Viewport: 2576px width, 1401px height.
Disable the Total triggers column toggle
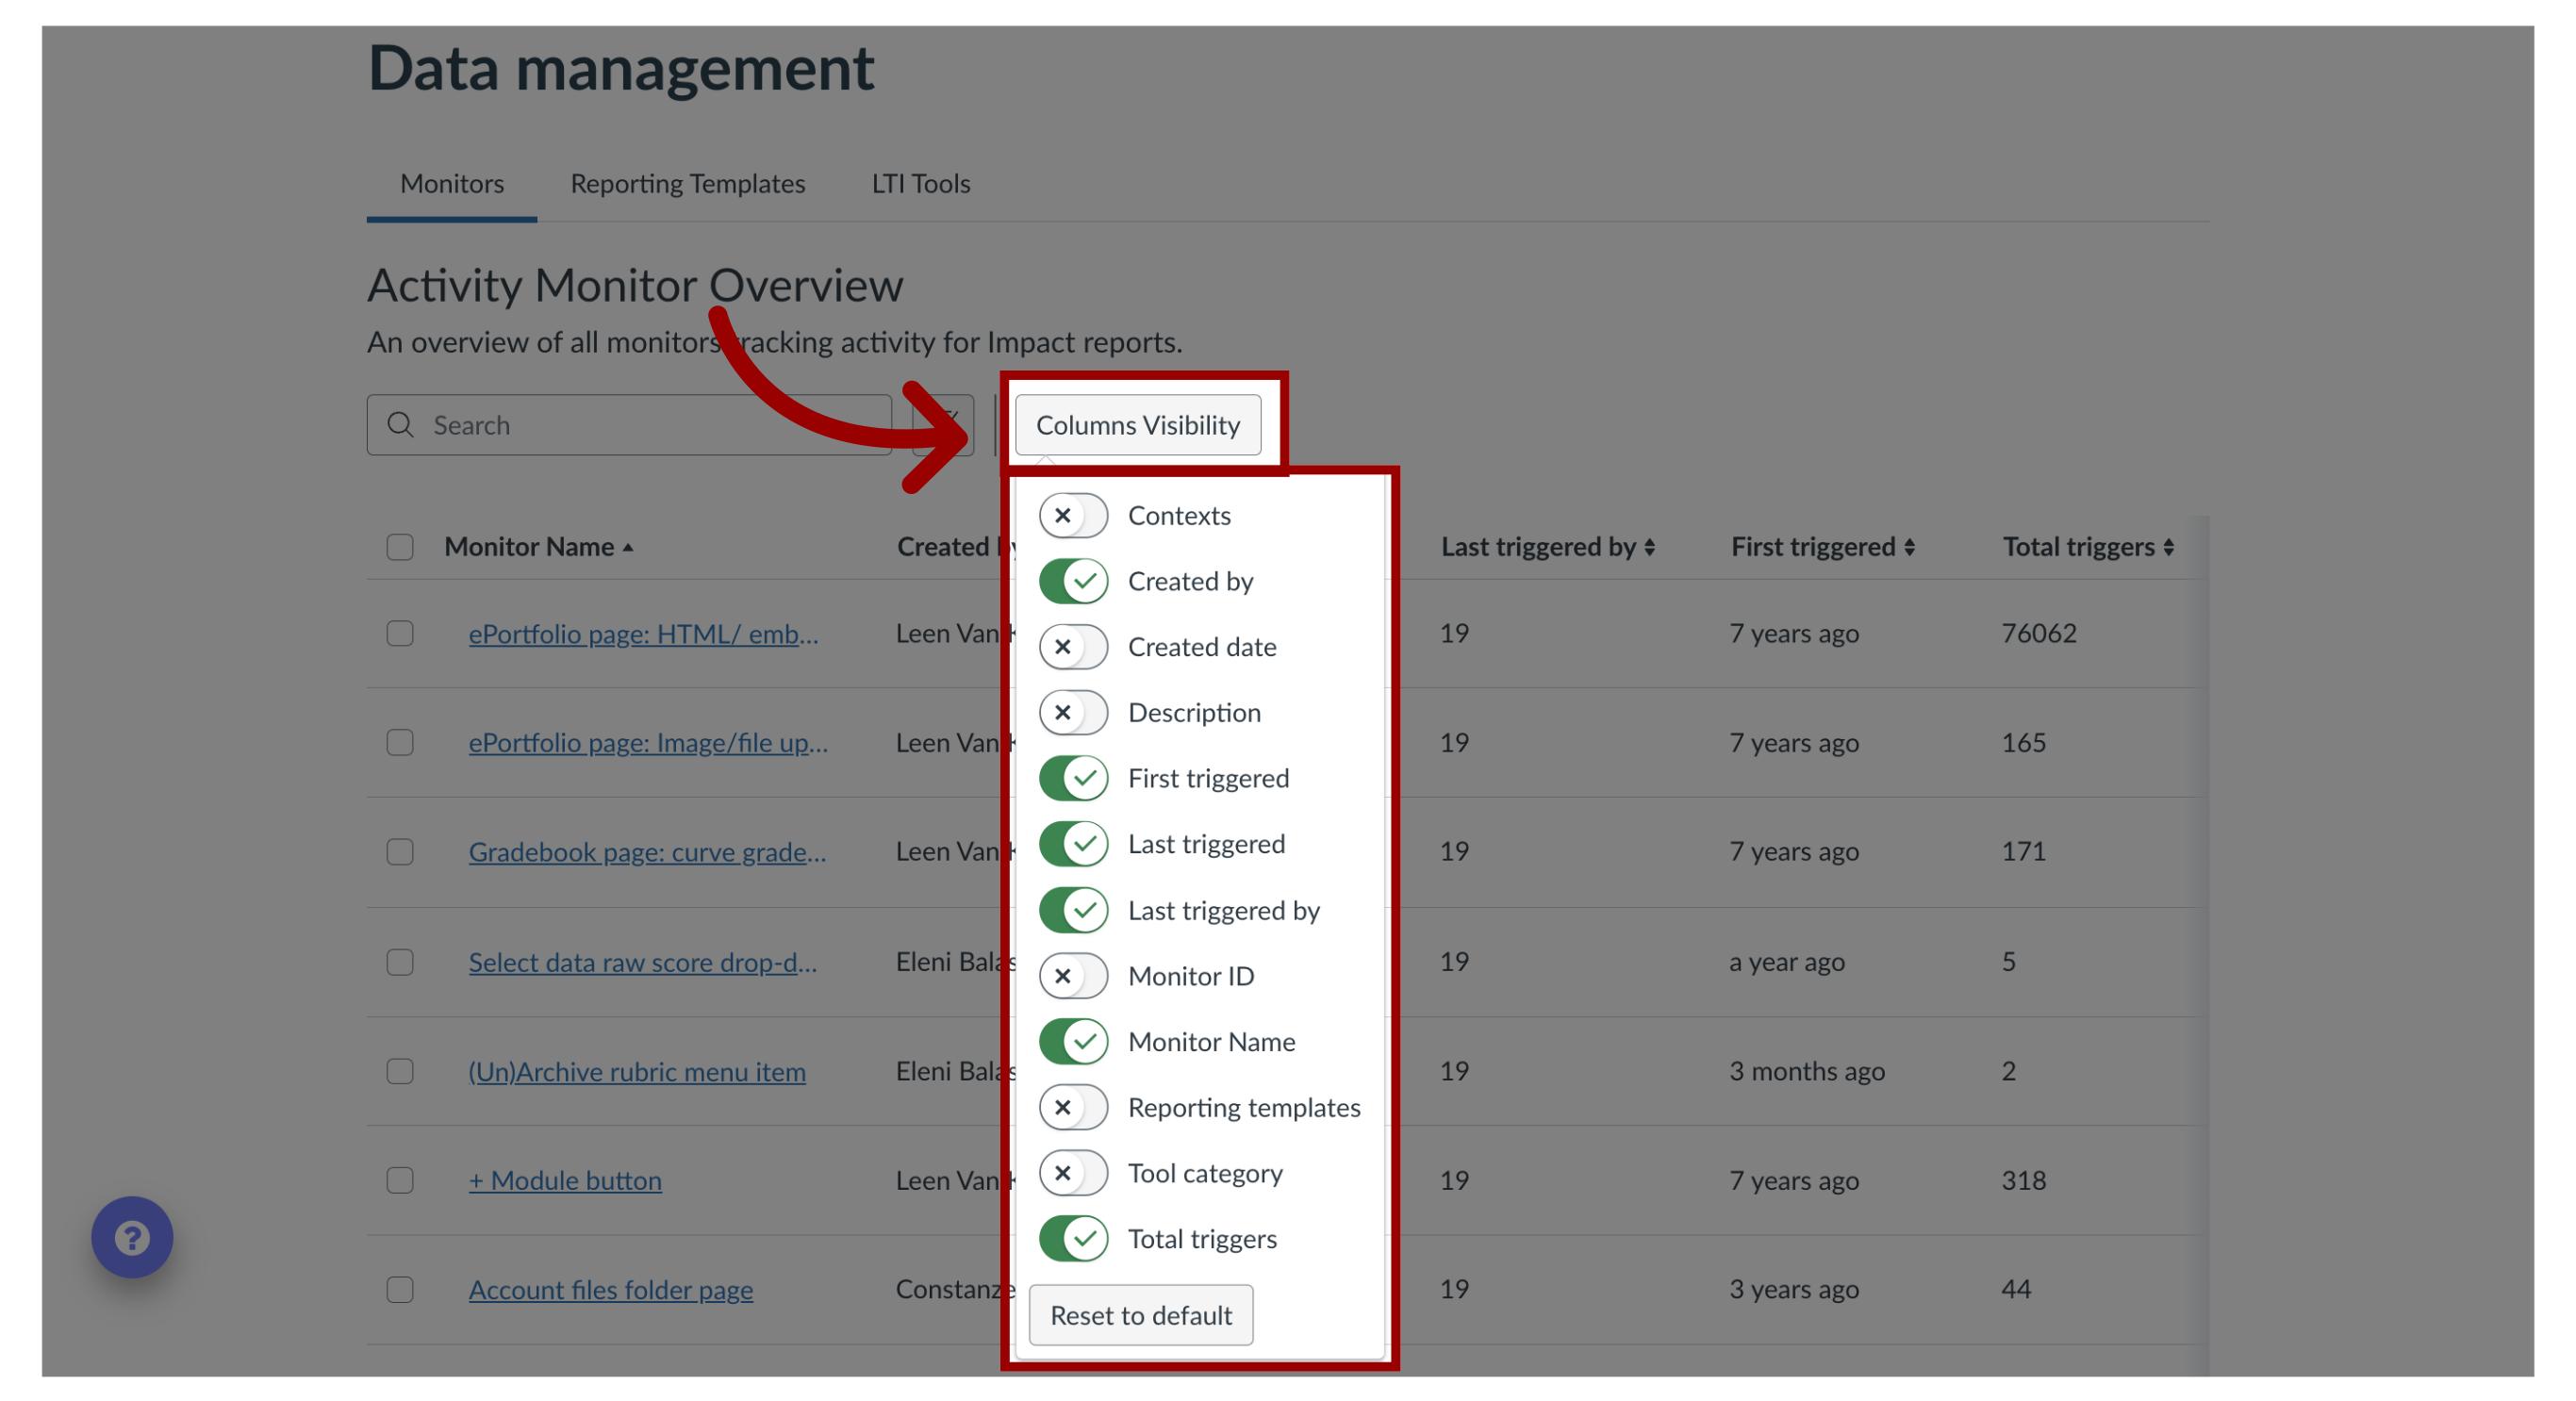(1073, 1239)
